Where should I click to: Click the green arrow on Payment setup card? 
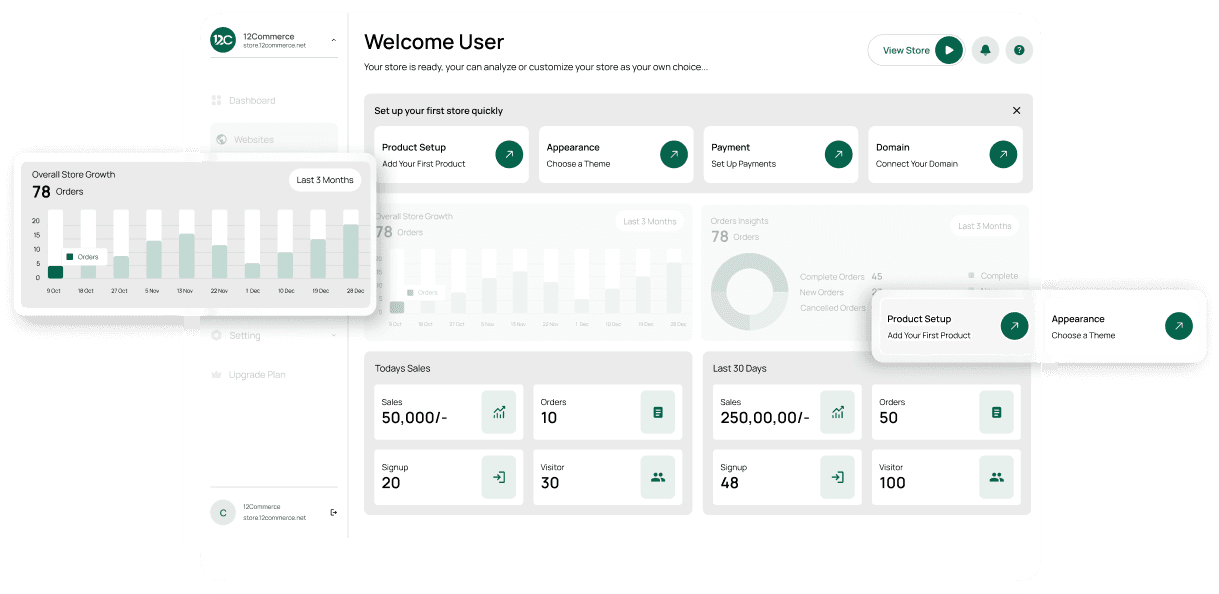tap(838, 154)
